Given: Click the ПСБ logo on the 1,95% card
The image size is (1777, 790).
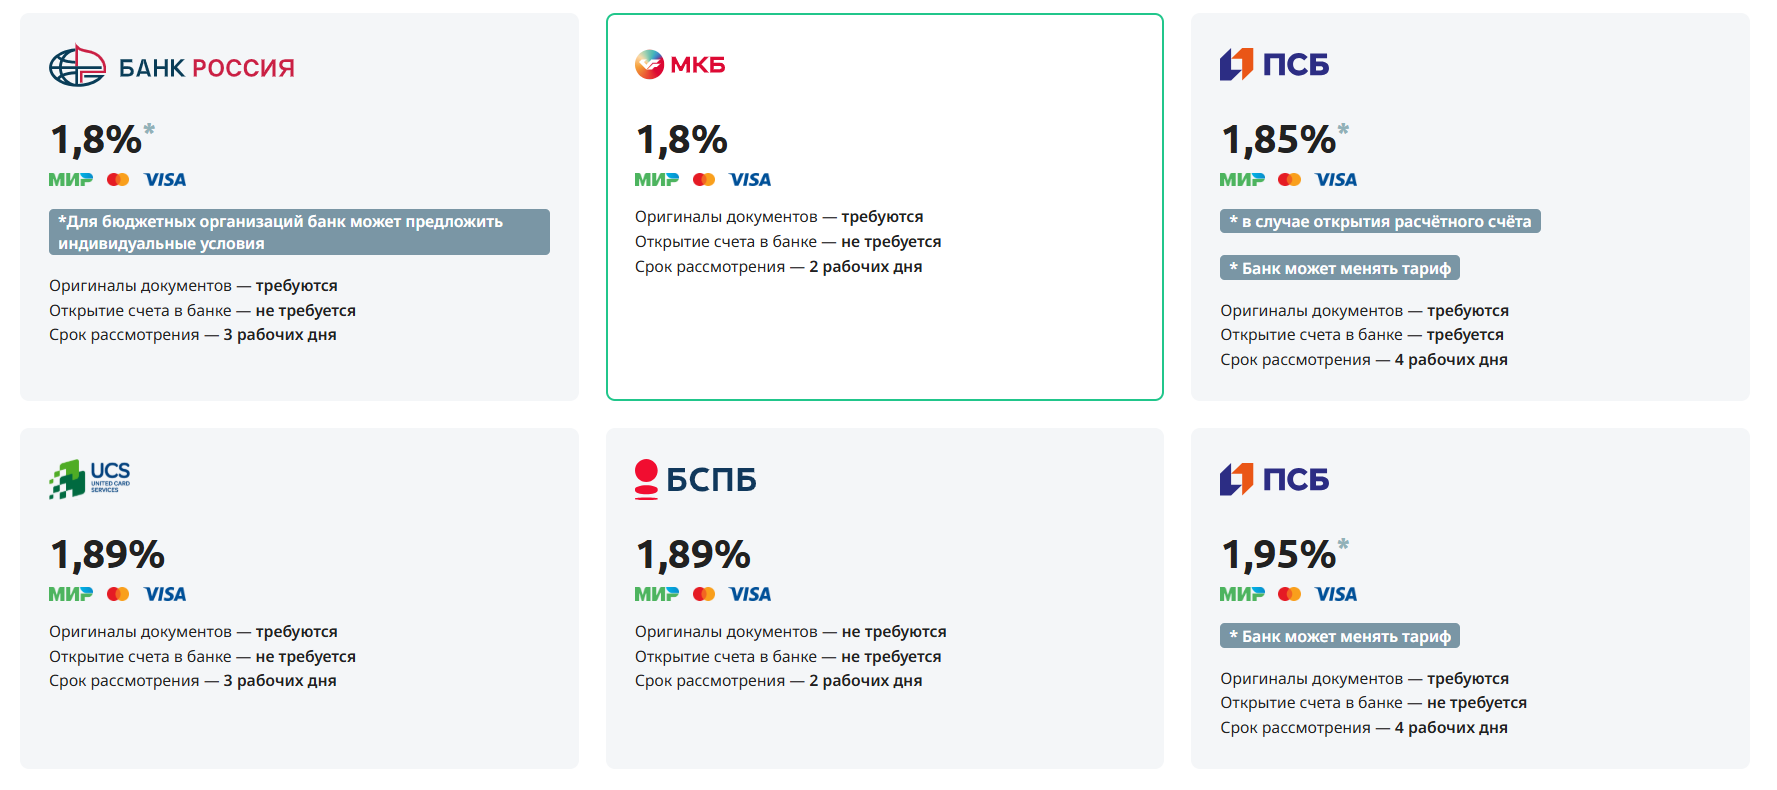Looking at the screenshot, I should 1274,480.
